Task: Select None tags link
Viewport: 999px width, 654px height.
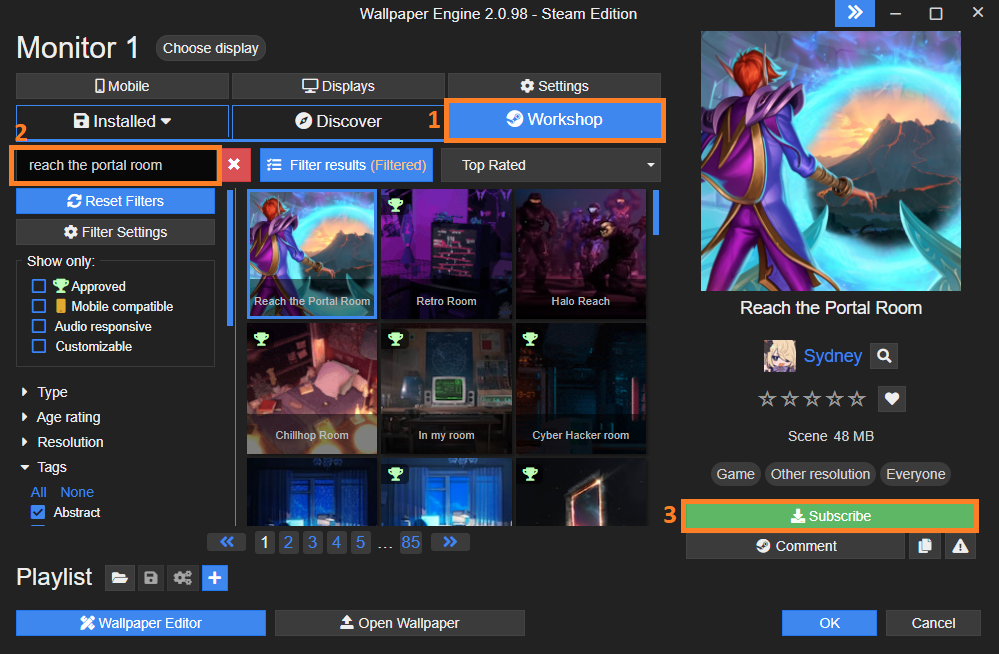Action: coord(77,492)
